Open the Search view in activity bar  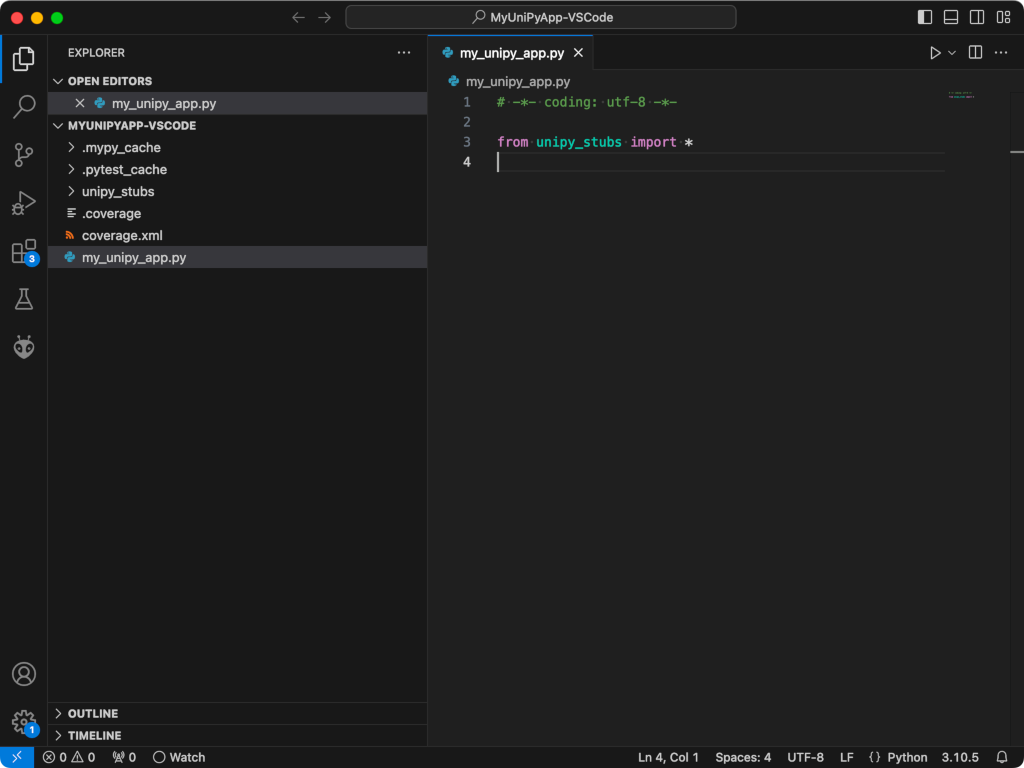pos(24,107)
